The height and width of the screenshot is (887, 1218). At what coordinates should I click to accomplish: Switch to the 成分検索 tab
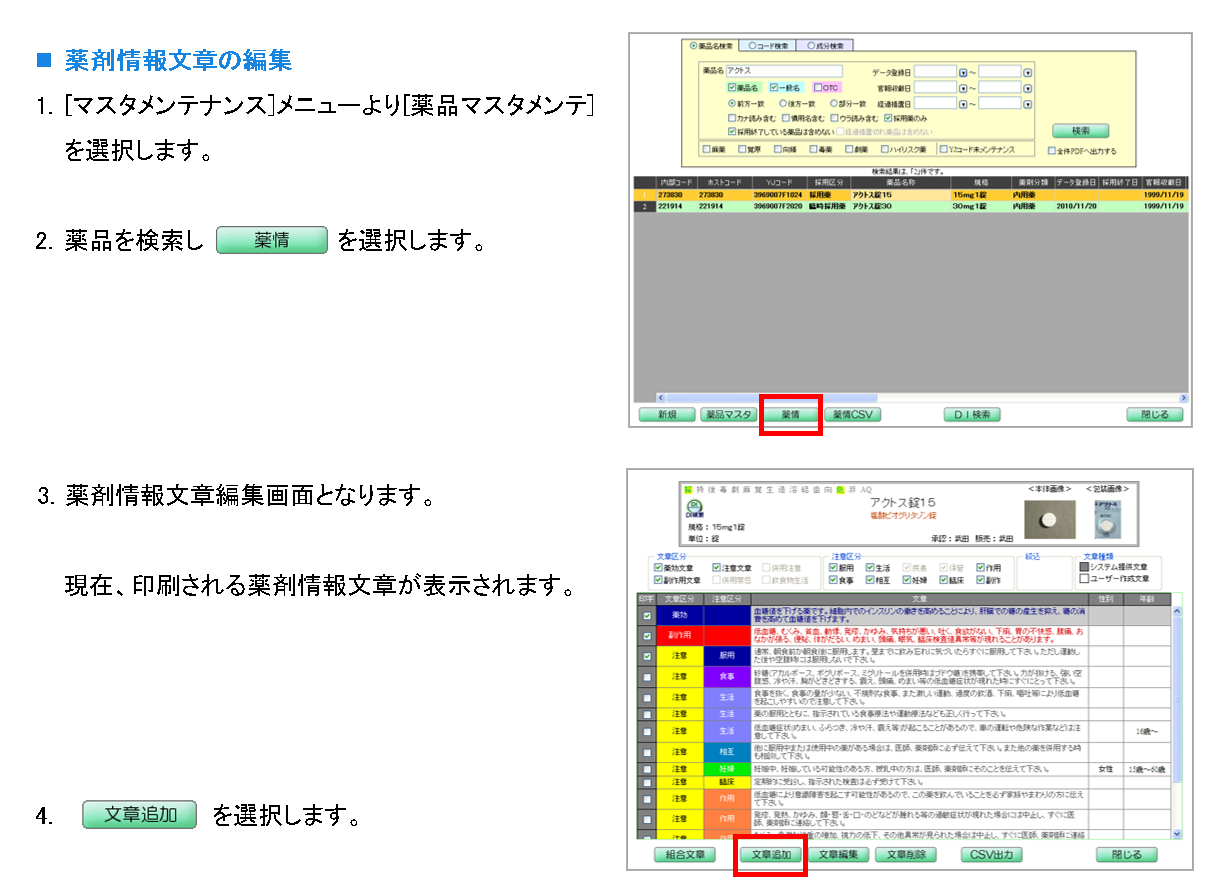[824, 46]
